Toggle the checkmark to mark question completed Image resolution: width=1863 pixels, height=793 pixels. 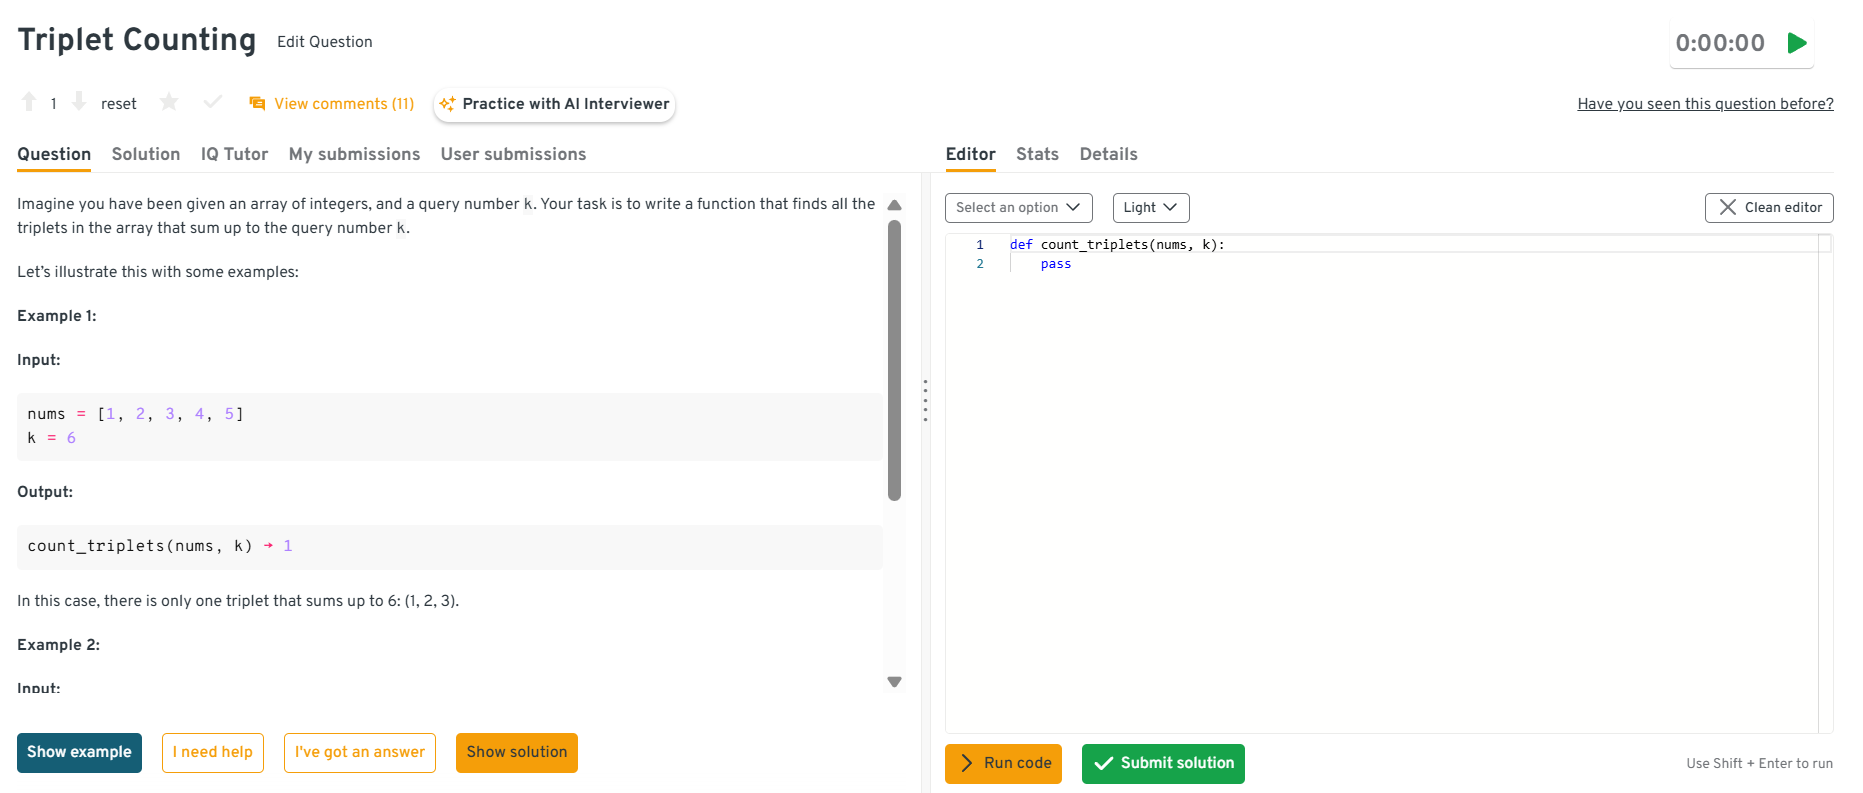point(212,102)
